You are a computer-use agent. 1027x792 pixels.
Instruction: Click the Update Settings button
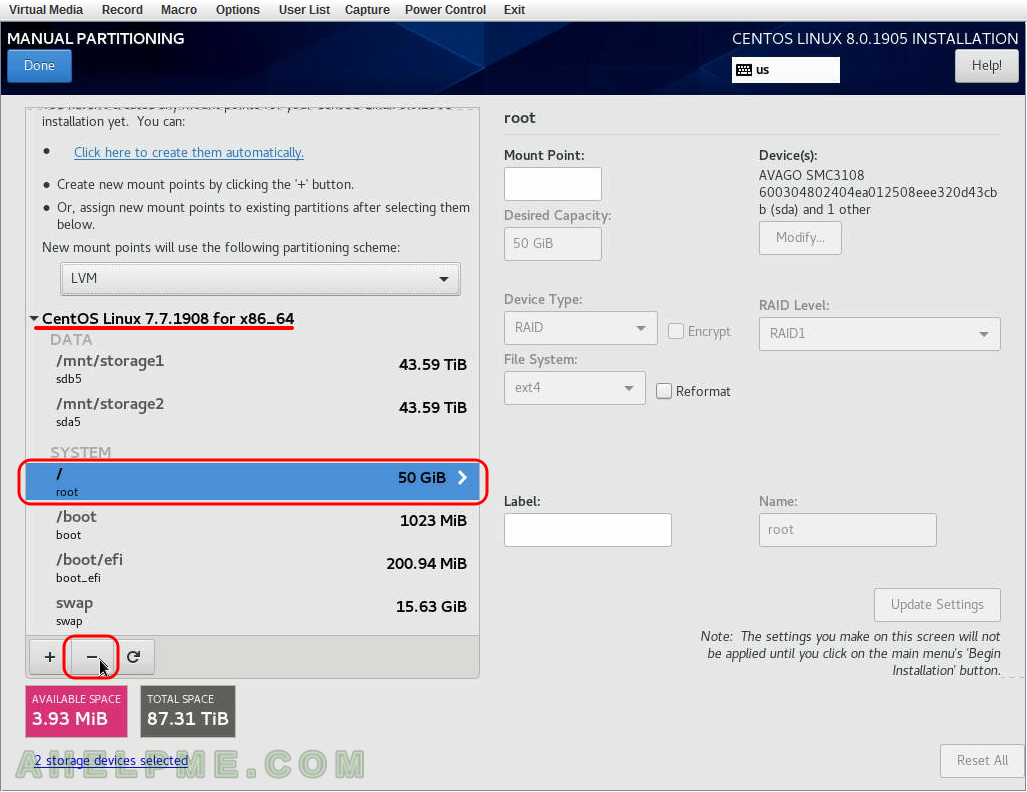point(937,605)
